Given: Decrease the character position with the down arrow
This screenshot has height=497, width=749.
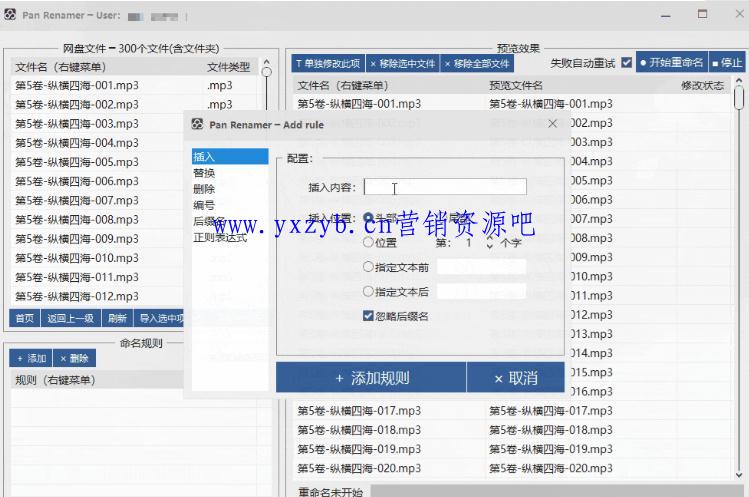Looking at the screenshot, I should 490,246.
